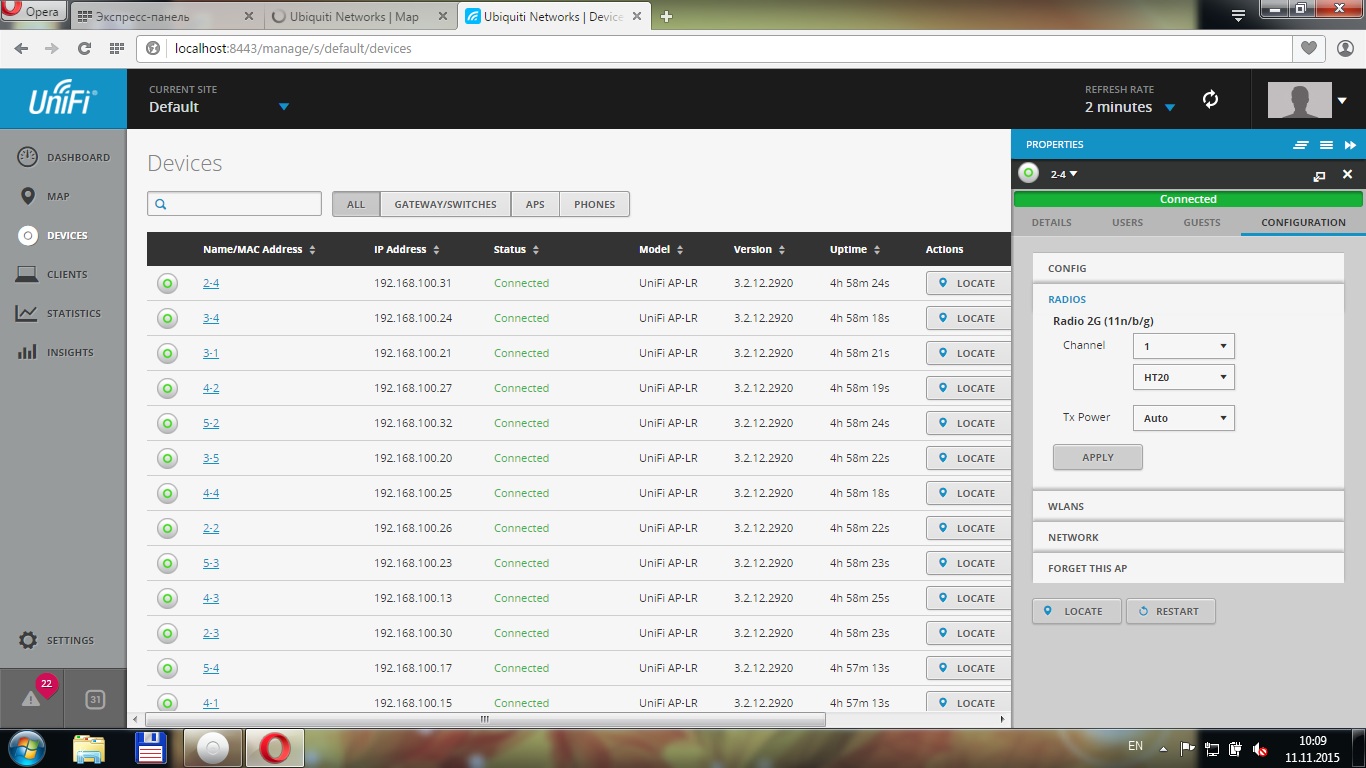Screen dimensions: 1366x768
Task: Reload the page in Opera
Action: [x=84, y=48]
